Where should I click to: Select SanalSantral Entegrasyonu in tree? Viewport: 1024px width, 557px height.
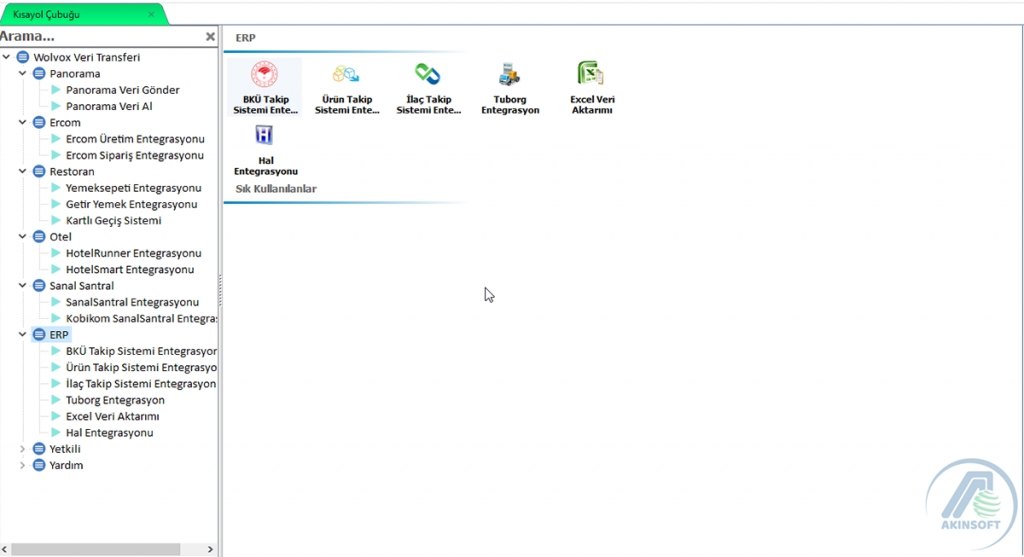coord(133,302)
